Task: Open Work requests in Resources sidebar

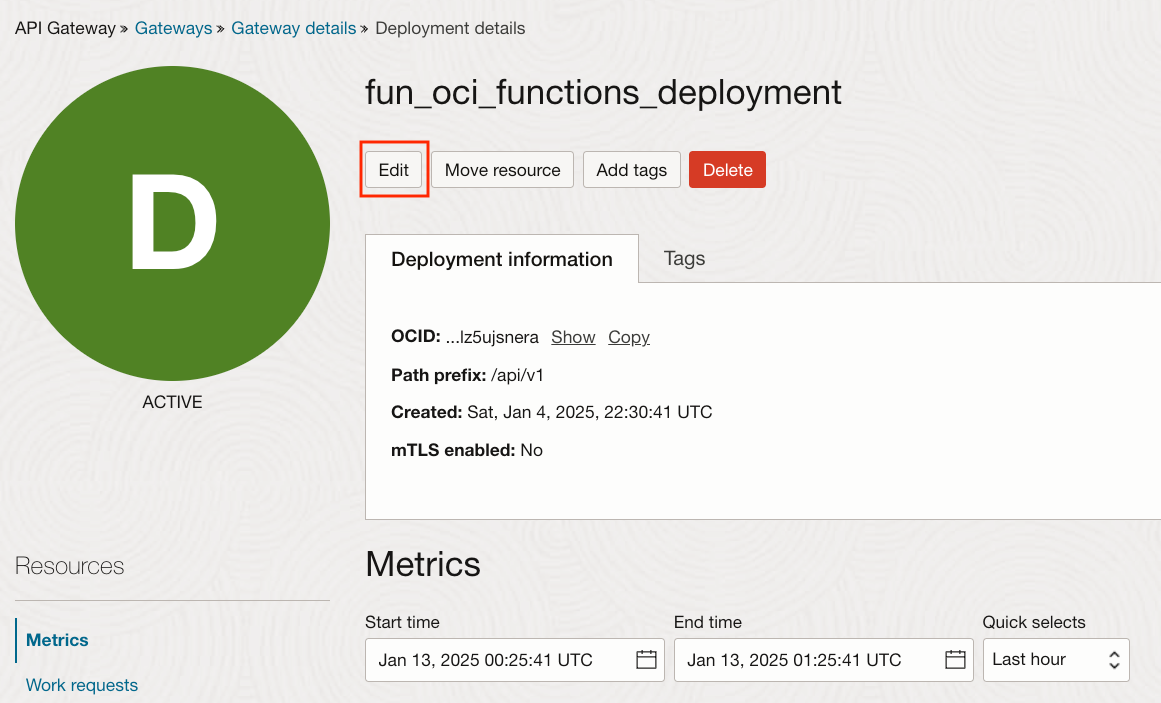Action: (x=82, y=685)
